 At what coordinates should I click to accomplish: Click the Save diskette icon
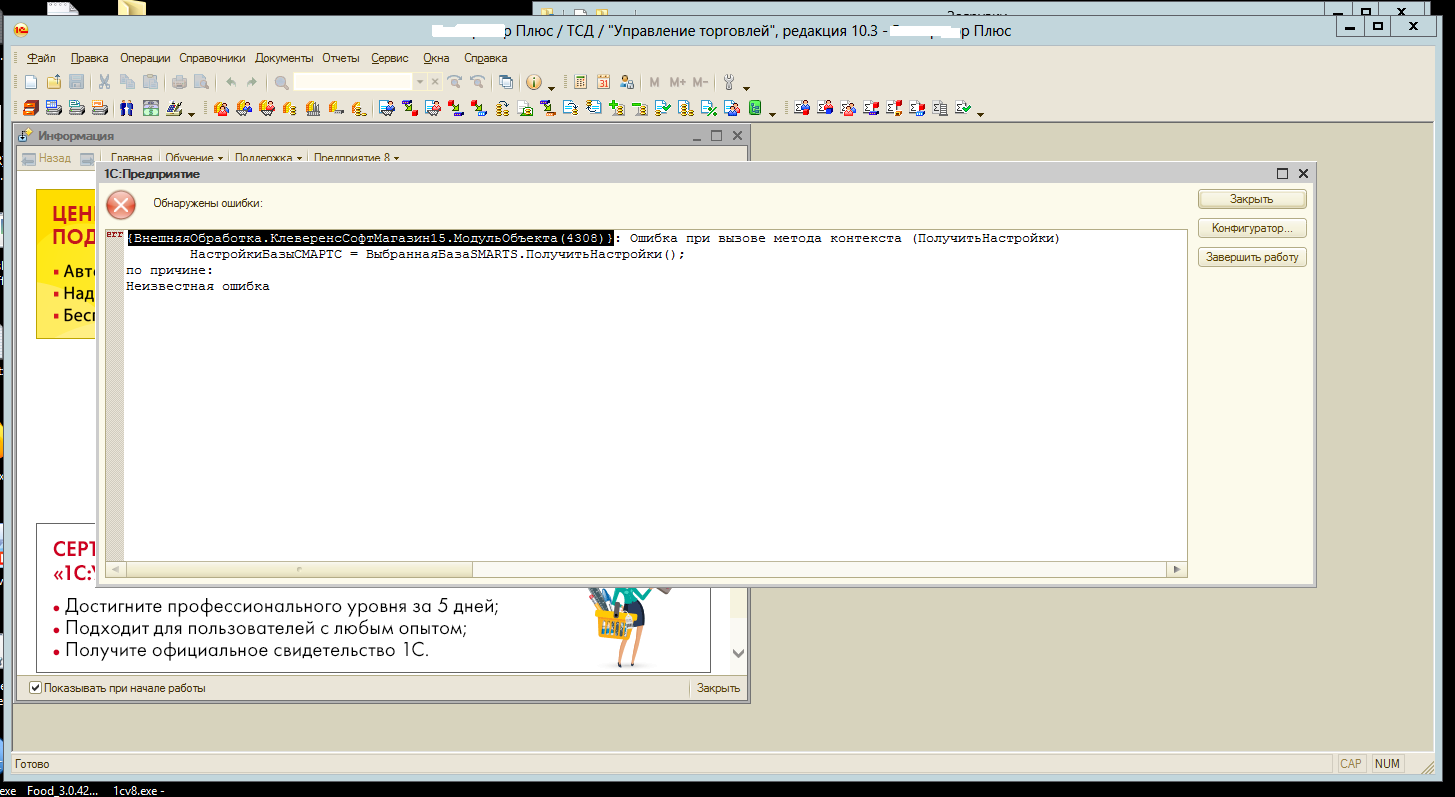76,82
